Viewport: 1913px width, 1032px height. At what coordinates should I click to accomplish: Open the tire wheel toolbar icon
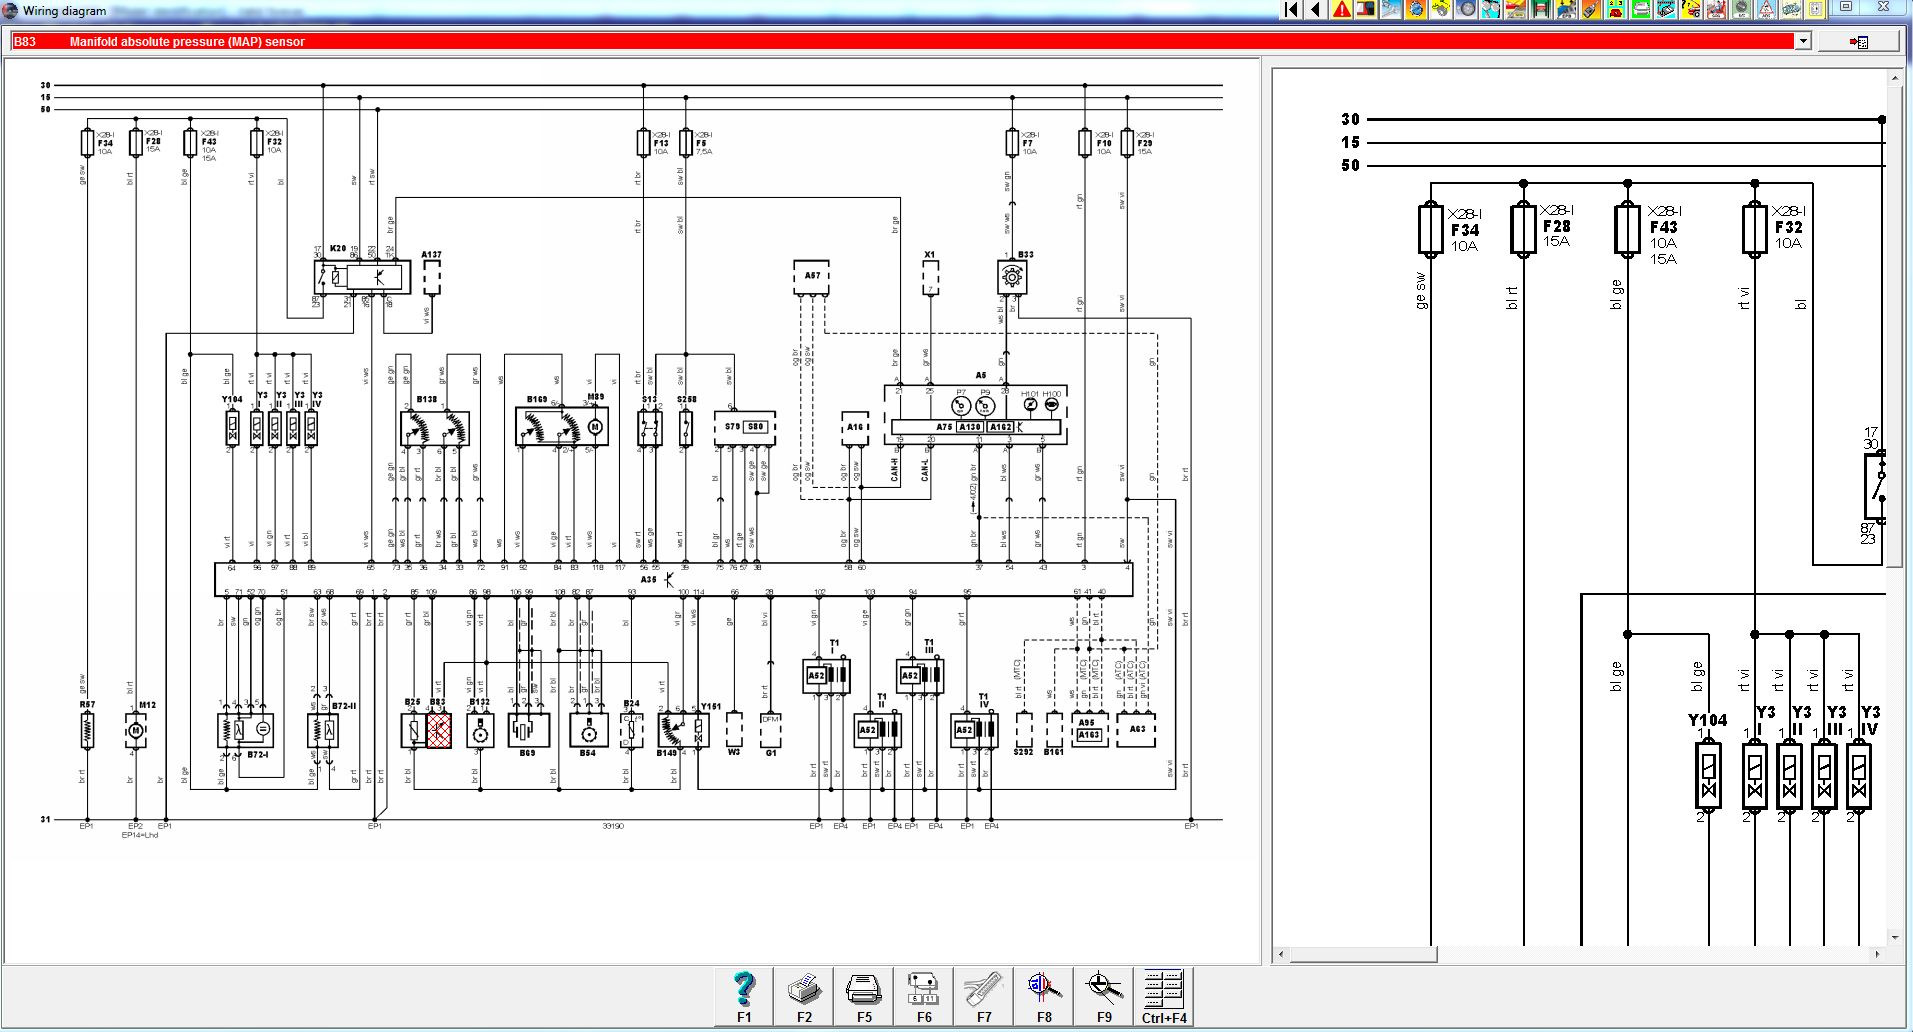1466,9
